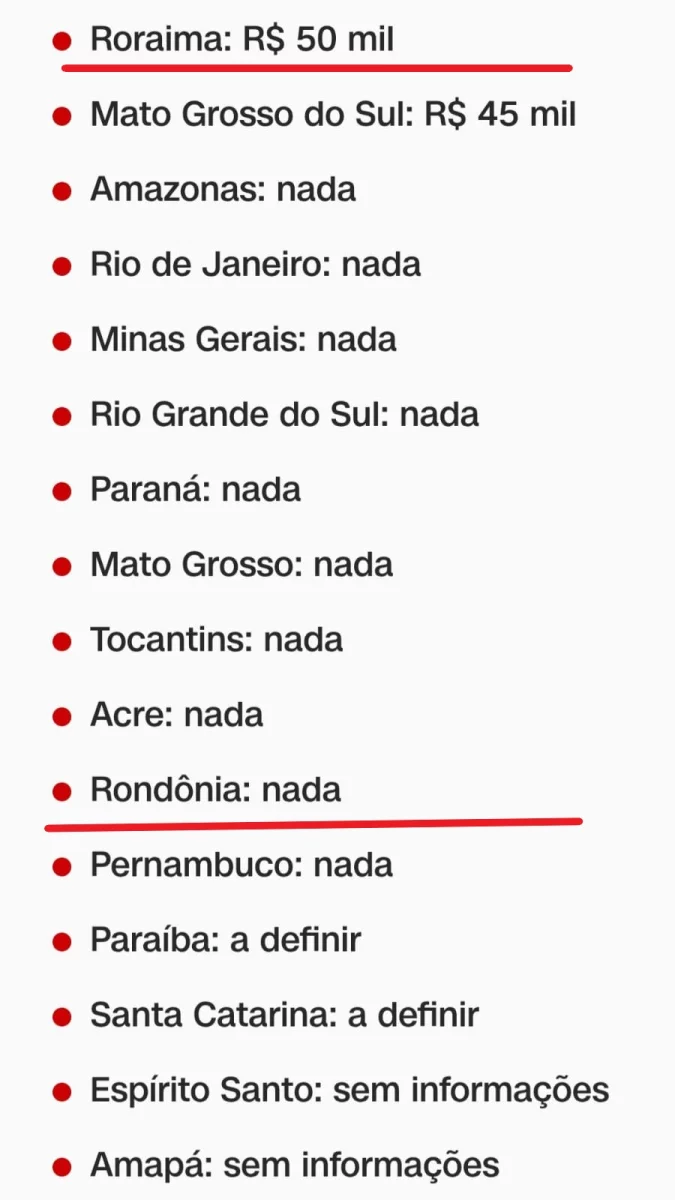Viewport: 675px width, 1200px height.
Task: Click the Roraima: R$ 50 mil entry
Action: (x=241, y=40)
